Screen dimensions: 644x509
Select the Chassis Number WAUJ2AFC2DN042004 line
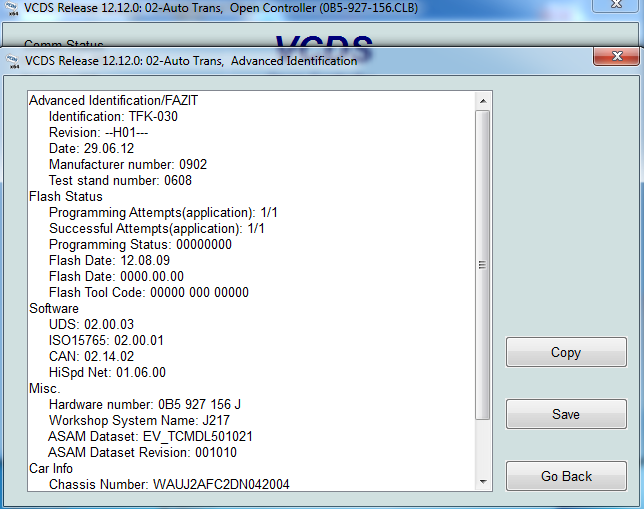point(169,485)
